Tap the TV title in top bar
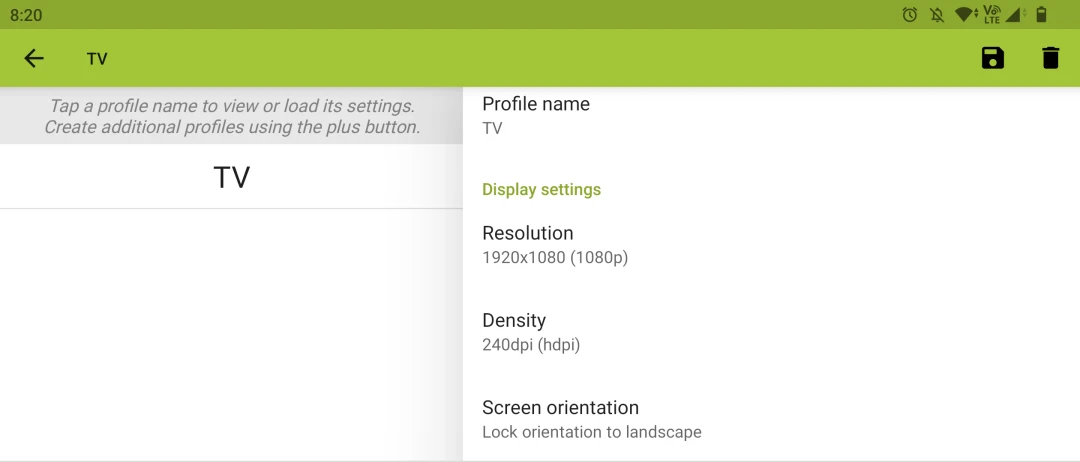 (x=97, y=59)
